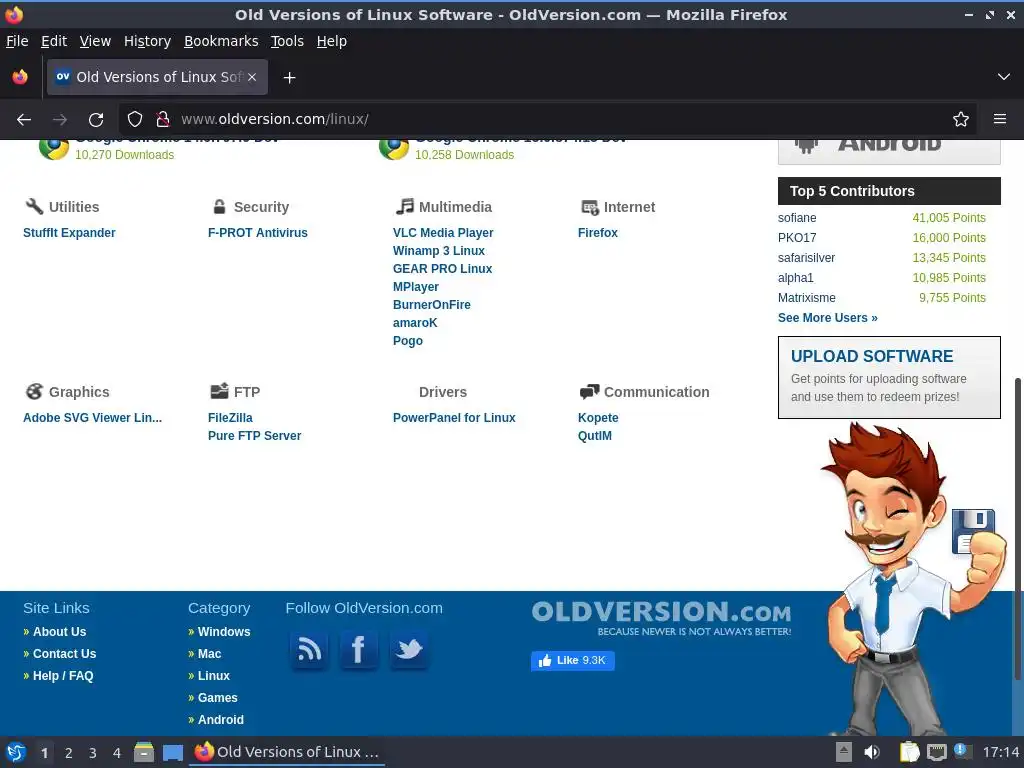This screenshot has height=768, width=1024.
Task: Open the F-PROT Antivirus link
Action: (x=257, y=232)
